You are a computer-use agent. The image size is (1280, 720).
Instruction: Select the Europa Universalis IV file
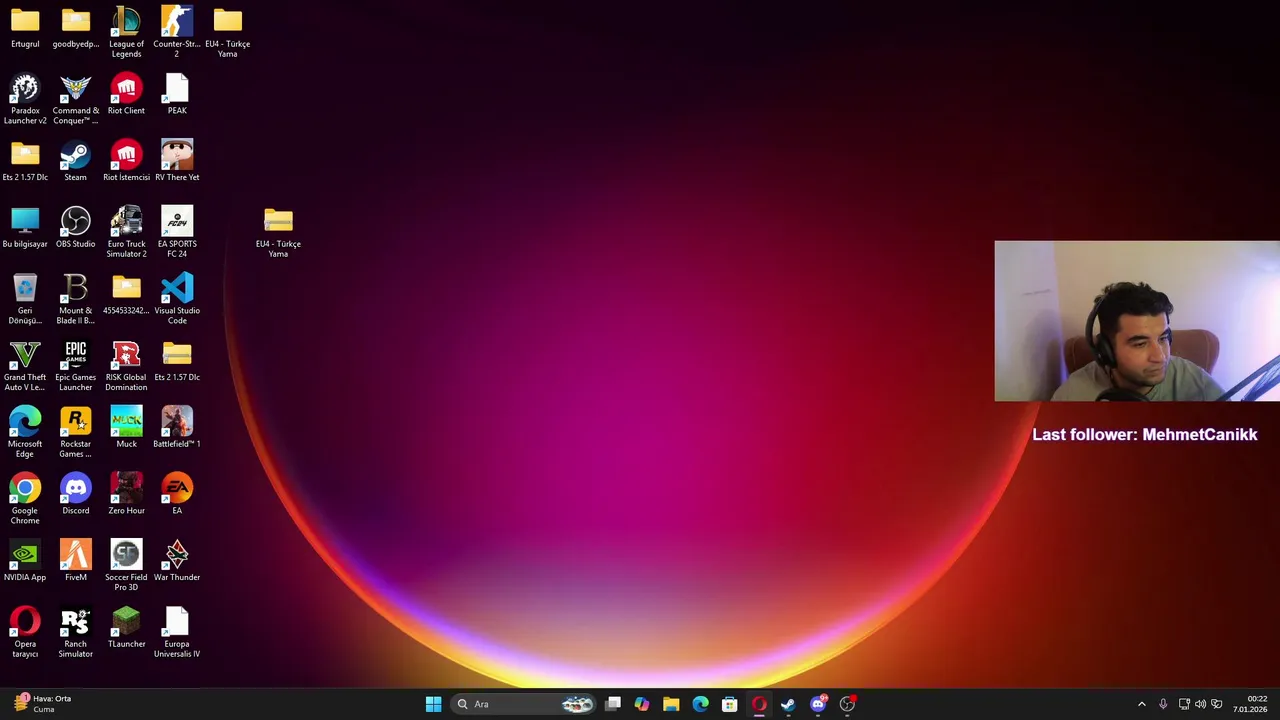click(177, 632)
